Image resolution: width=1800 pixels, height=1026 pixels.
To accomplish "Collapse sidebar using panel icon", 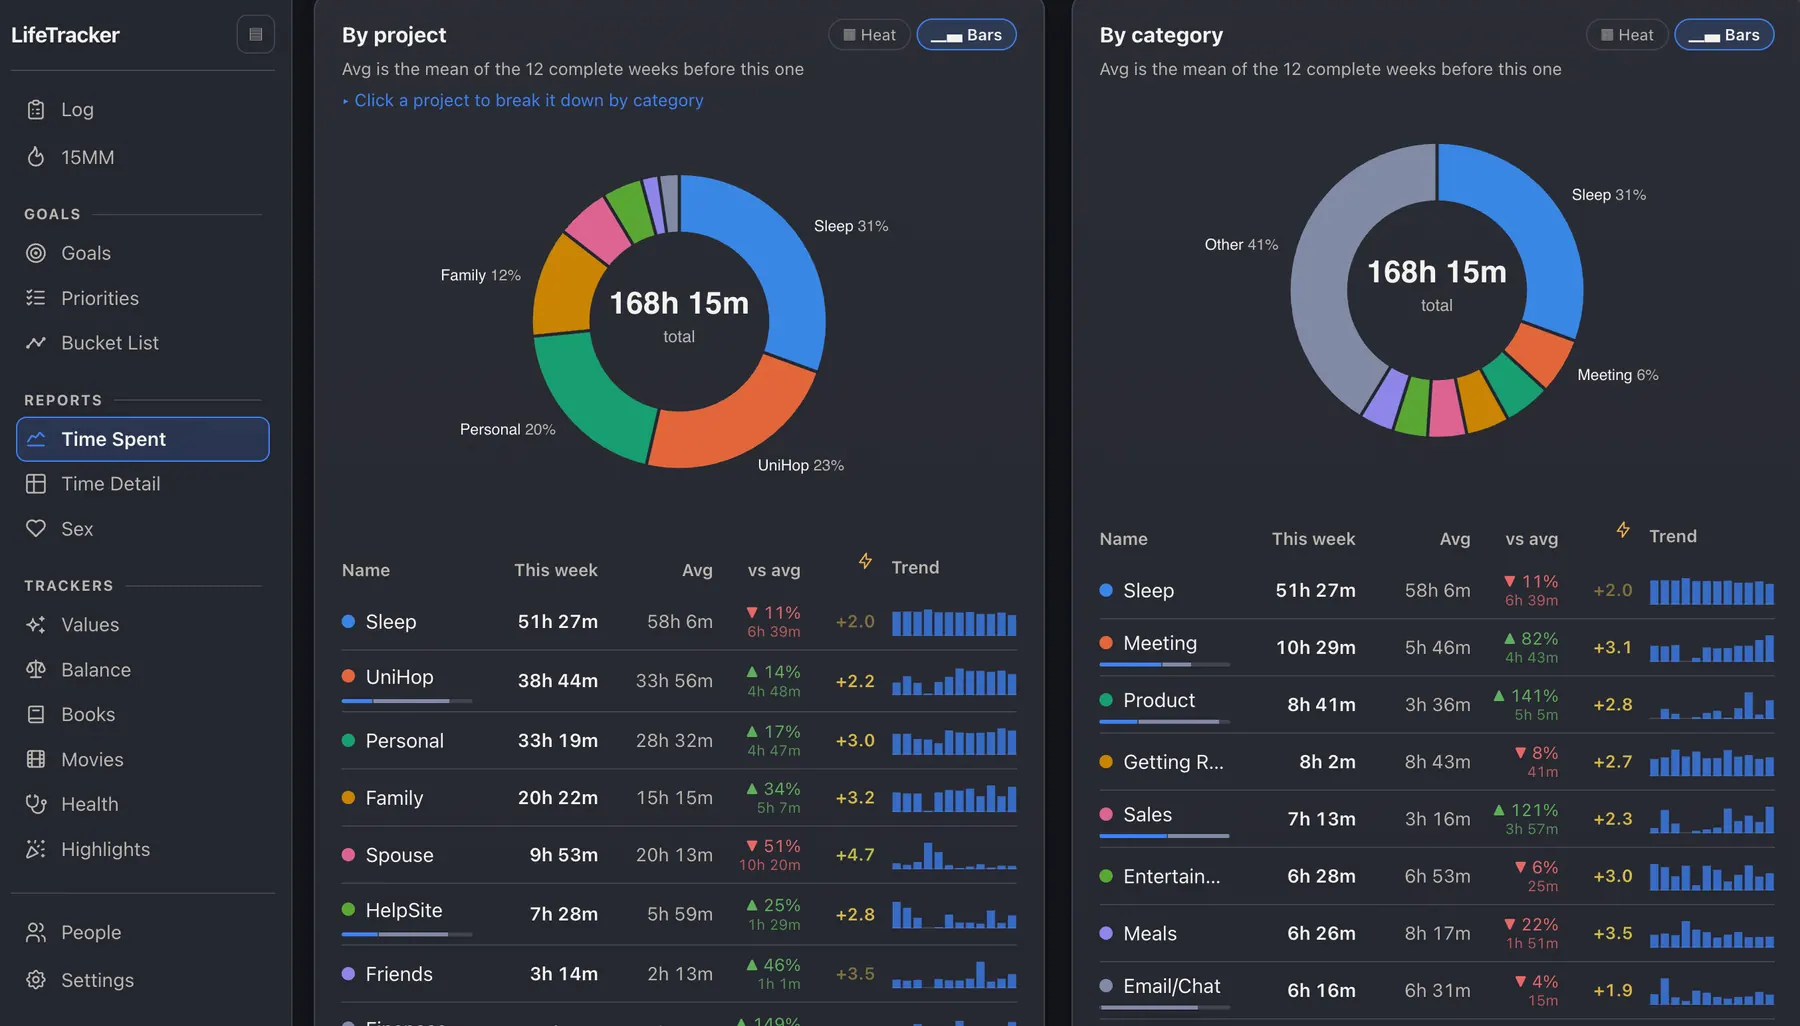I will coord(256,35).
